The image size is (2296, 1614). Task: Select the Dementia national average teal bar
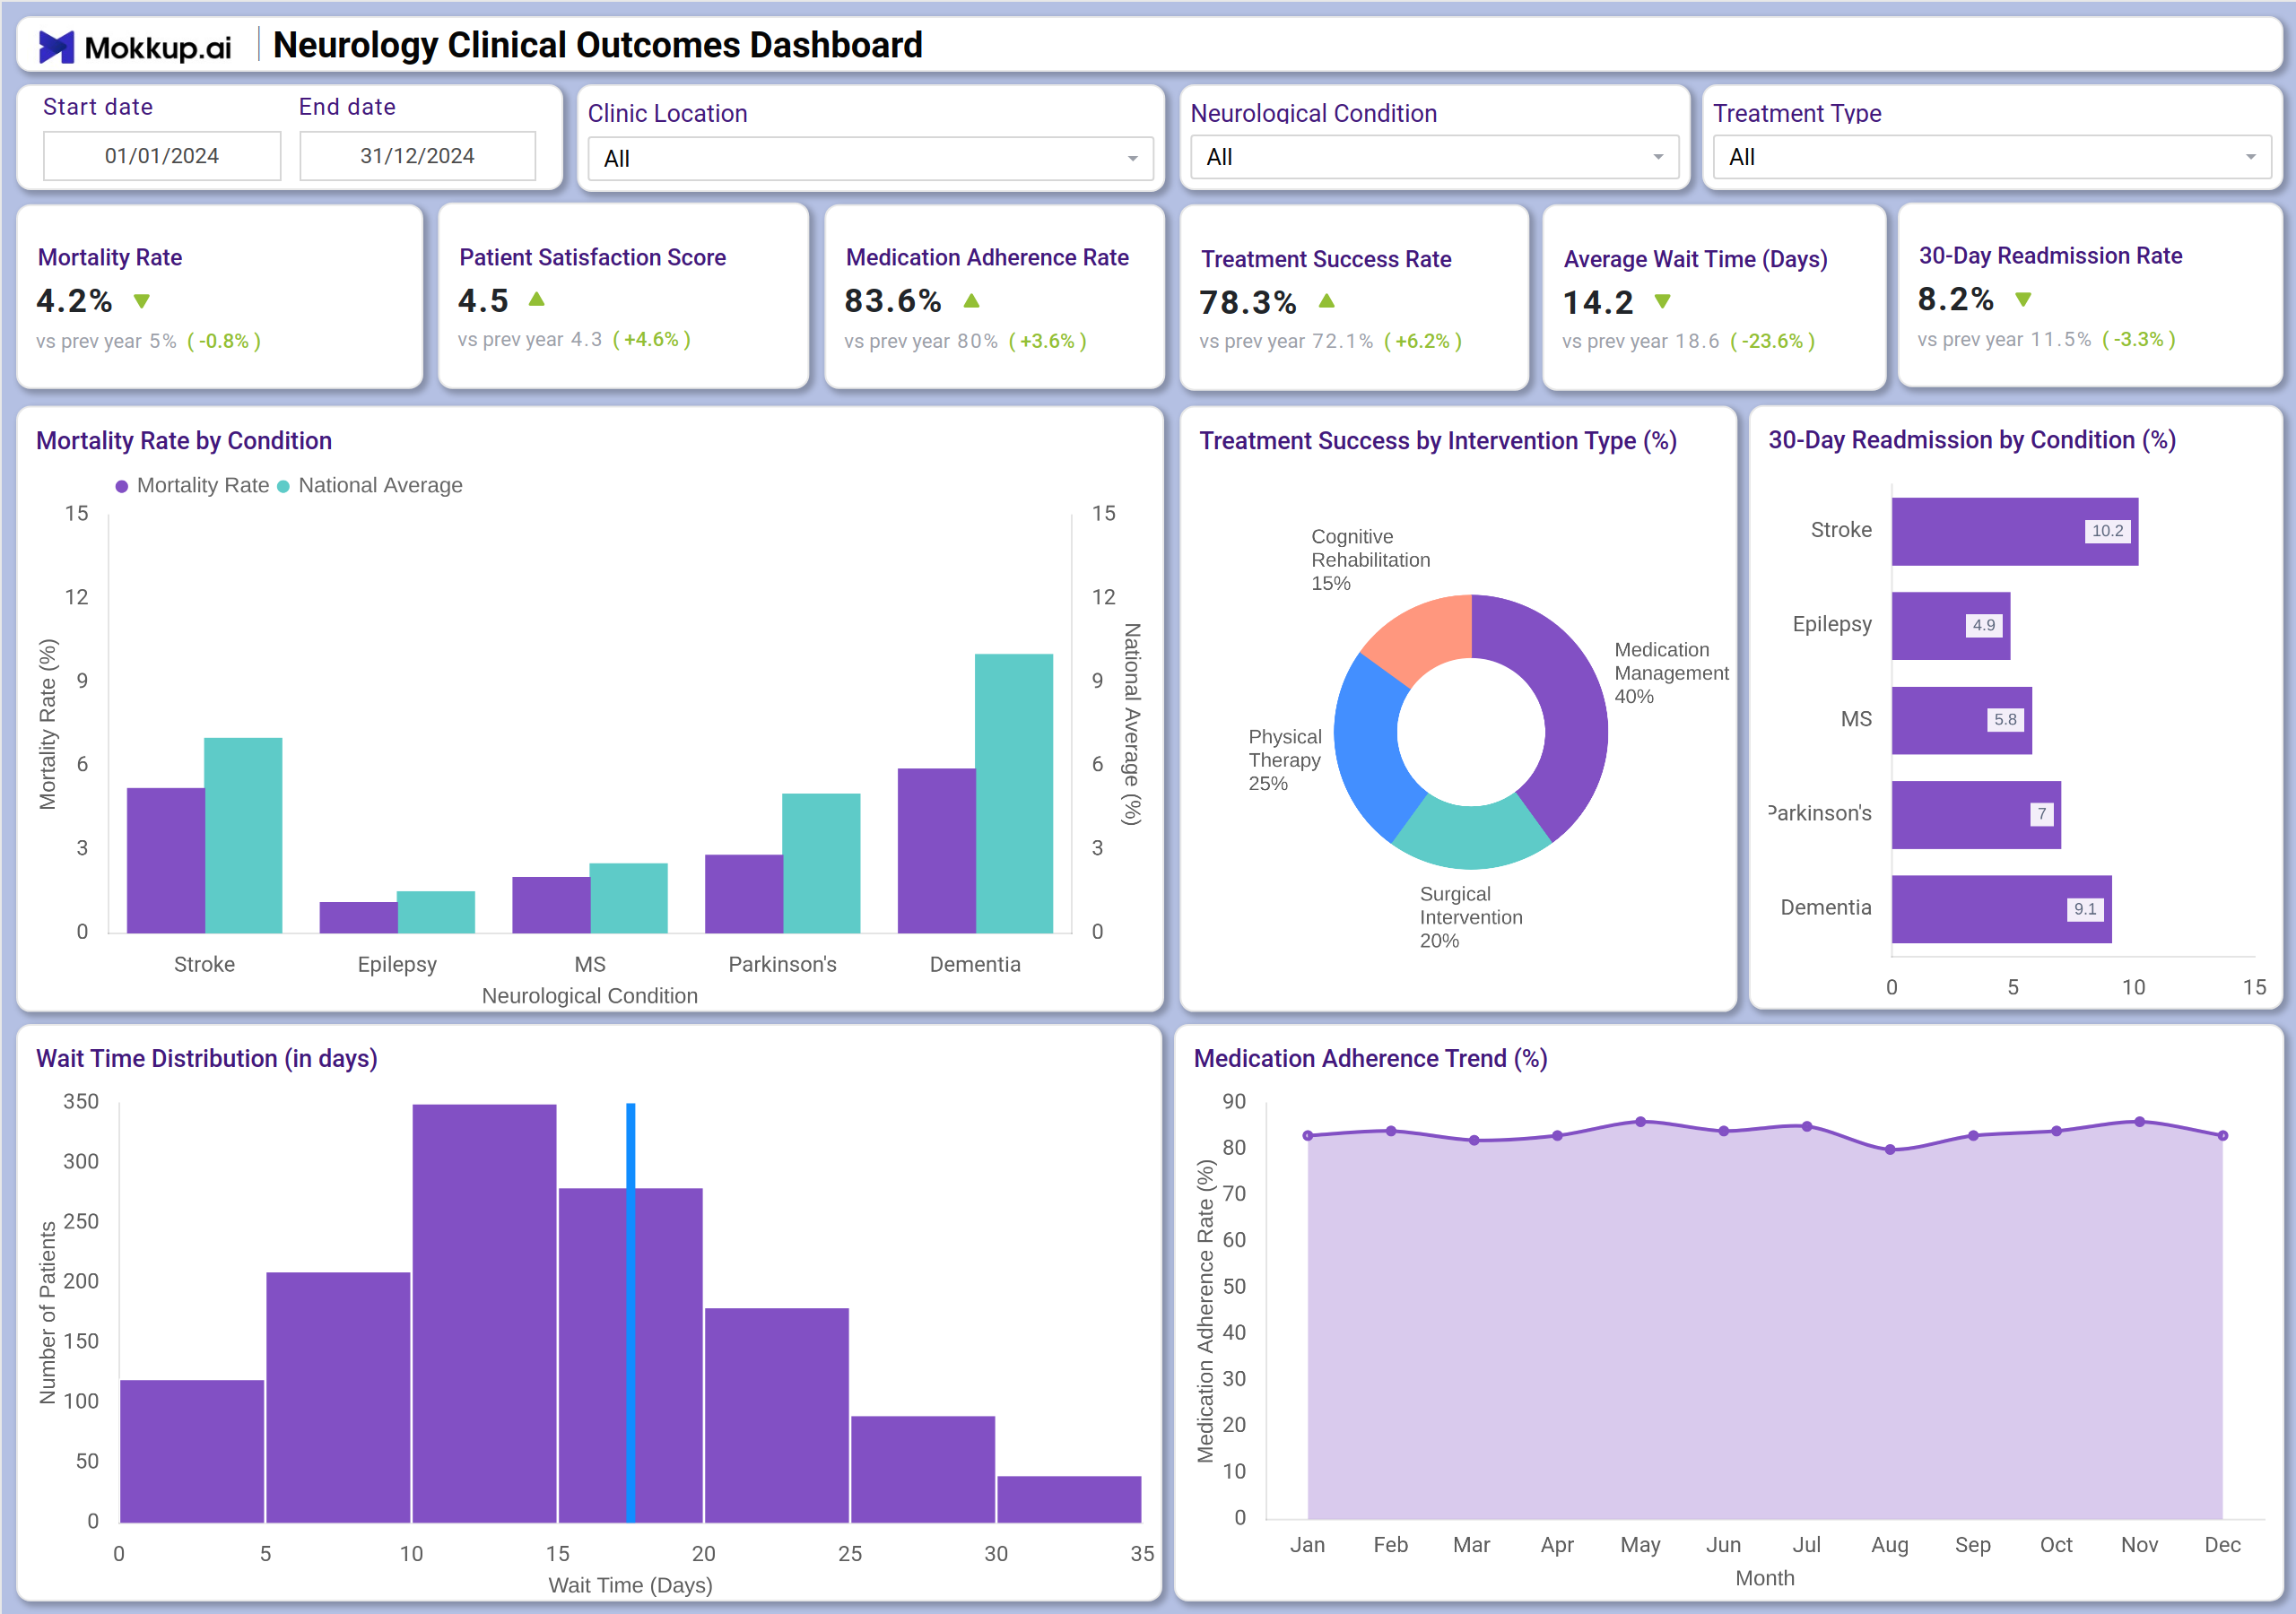pyautogui.click(x=1014, y=794)
